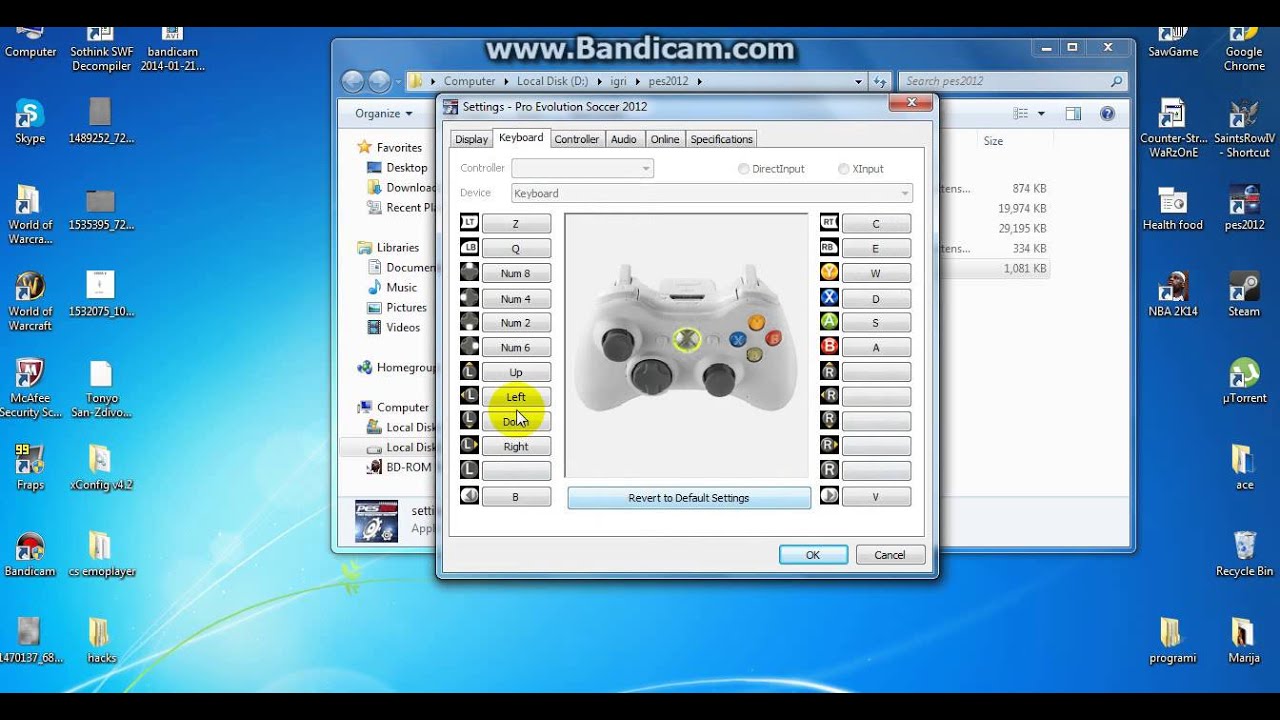The height and width of the screenshot is (720, 1280).
Task: Click the Up key binding button
Action: (x=516, y=372)
